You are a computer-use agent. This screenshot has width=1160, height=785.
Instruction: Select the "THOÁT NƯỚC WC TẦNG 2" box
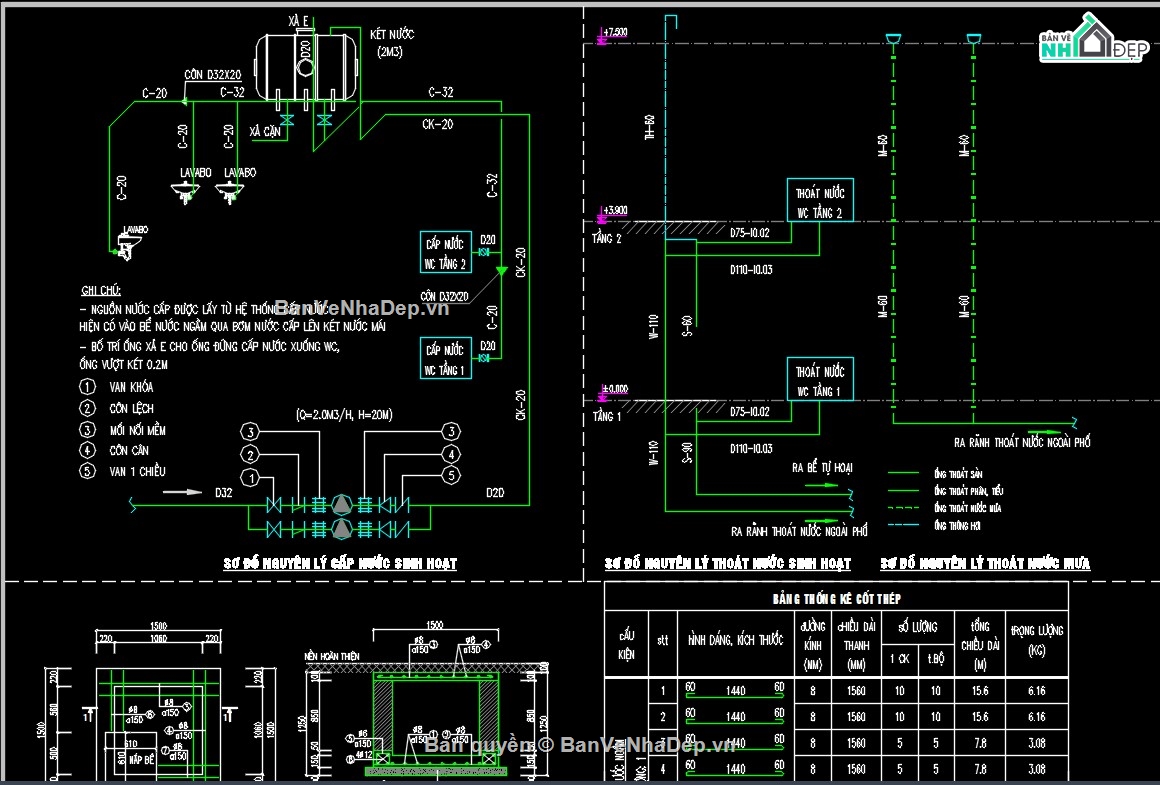[x=820, y=201]
